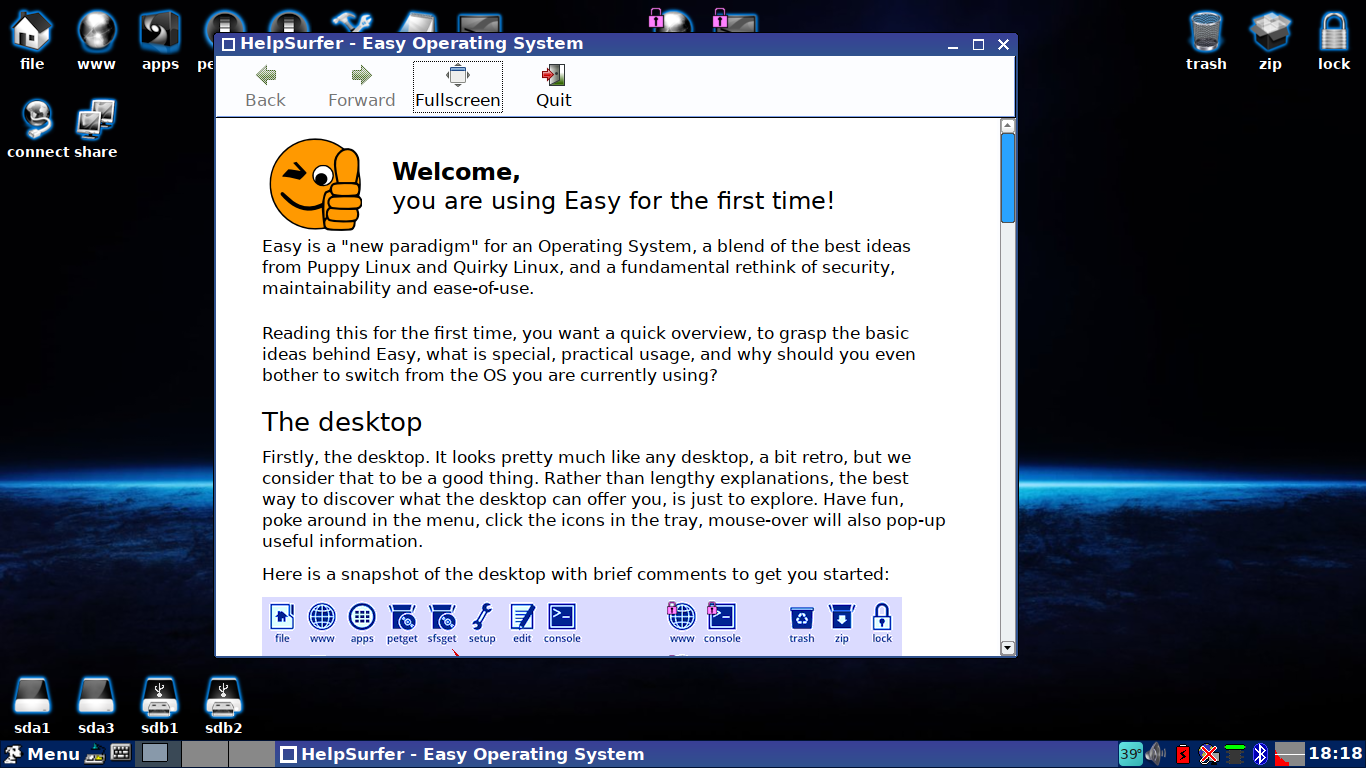The height and width of the screenshot is (768, 1366).
Task: Open the sdb1 USB drive icon
Action: pyautogui.click(x=160, y=706)
